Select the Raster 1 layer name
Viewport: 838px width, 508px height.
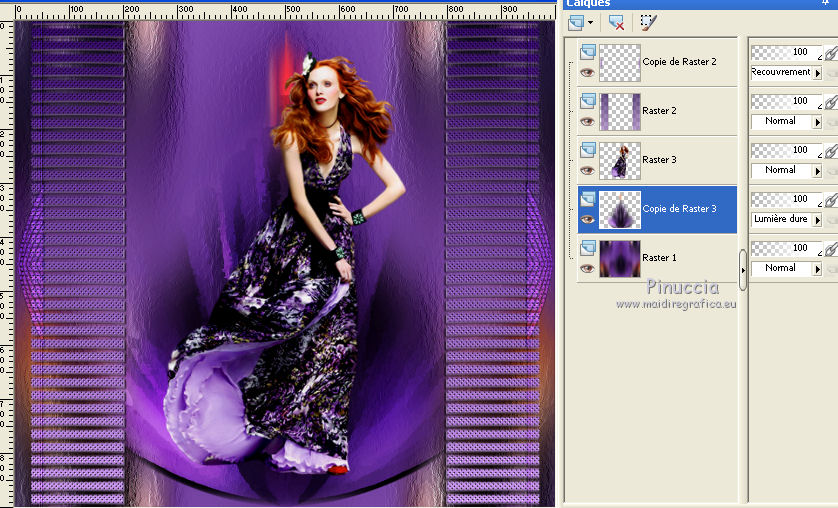659,258
